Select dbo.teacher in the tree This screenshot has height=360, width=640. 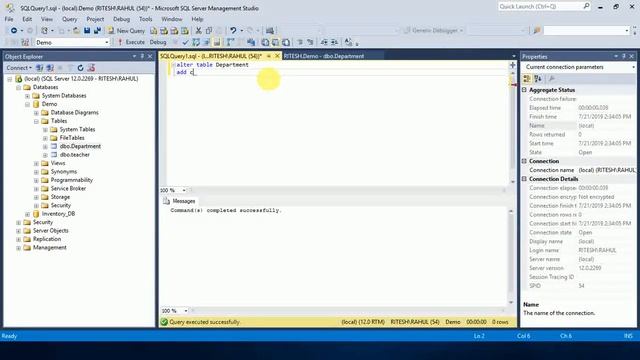(75, 155)
